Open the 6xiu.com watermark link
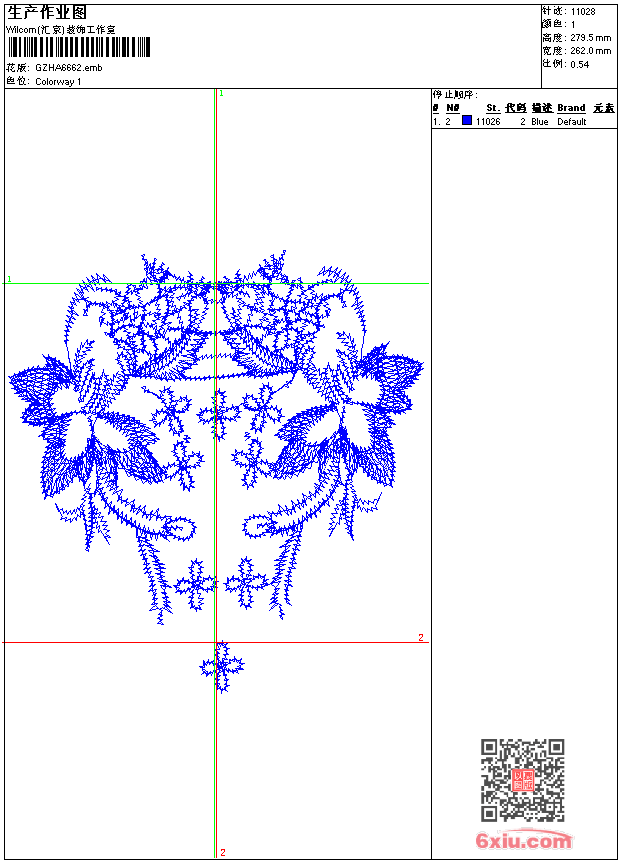The image size is (620, 860). tap(524, 842)
